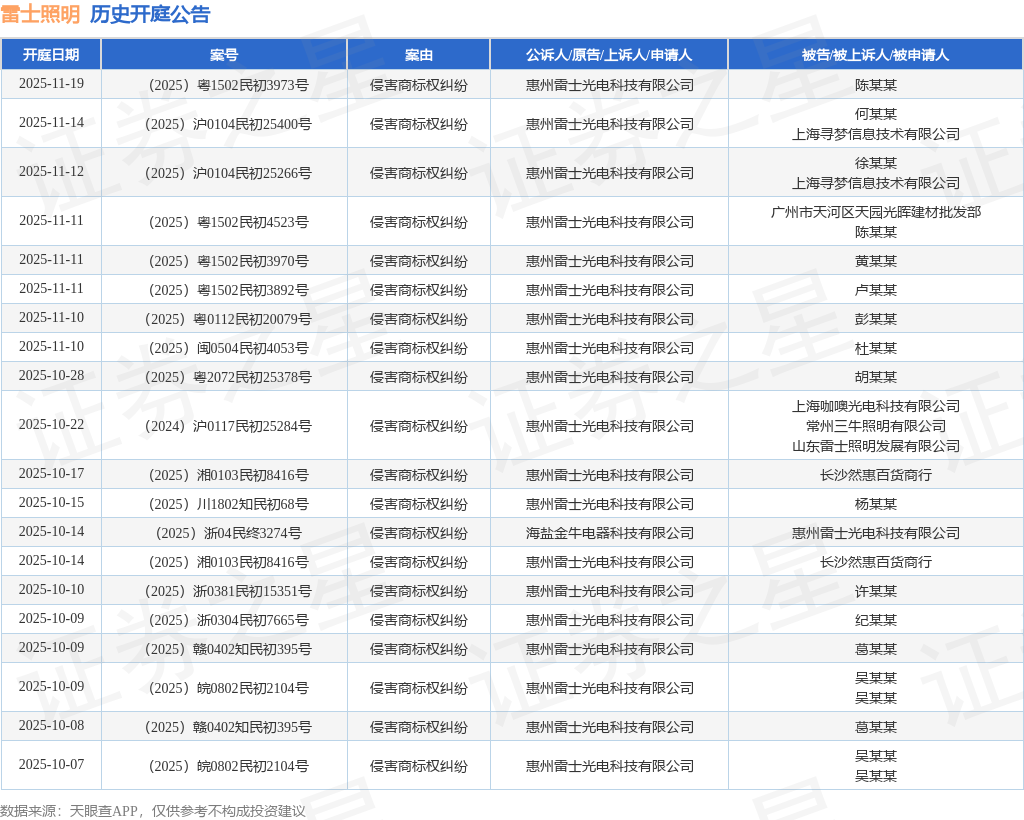Viewport: 1024px width, 820px height.
Task: Select the date 2025-10-17
Action: click(x=51, y=474)
